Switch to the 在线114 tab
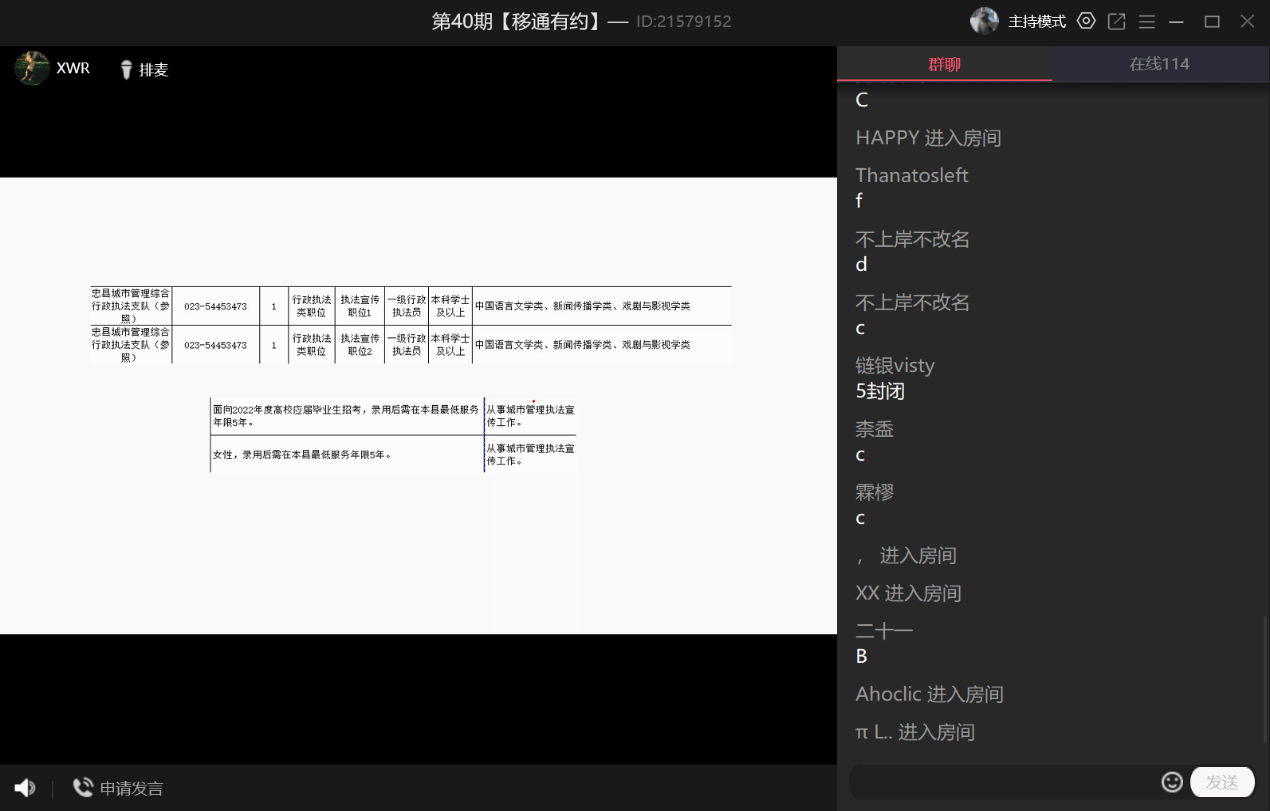The width and height of the screenshot is (1270, 811). pyautogui.click(x=1159, y=64)
